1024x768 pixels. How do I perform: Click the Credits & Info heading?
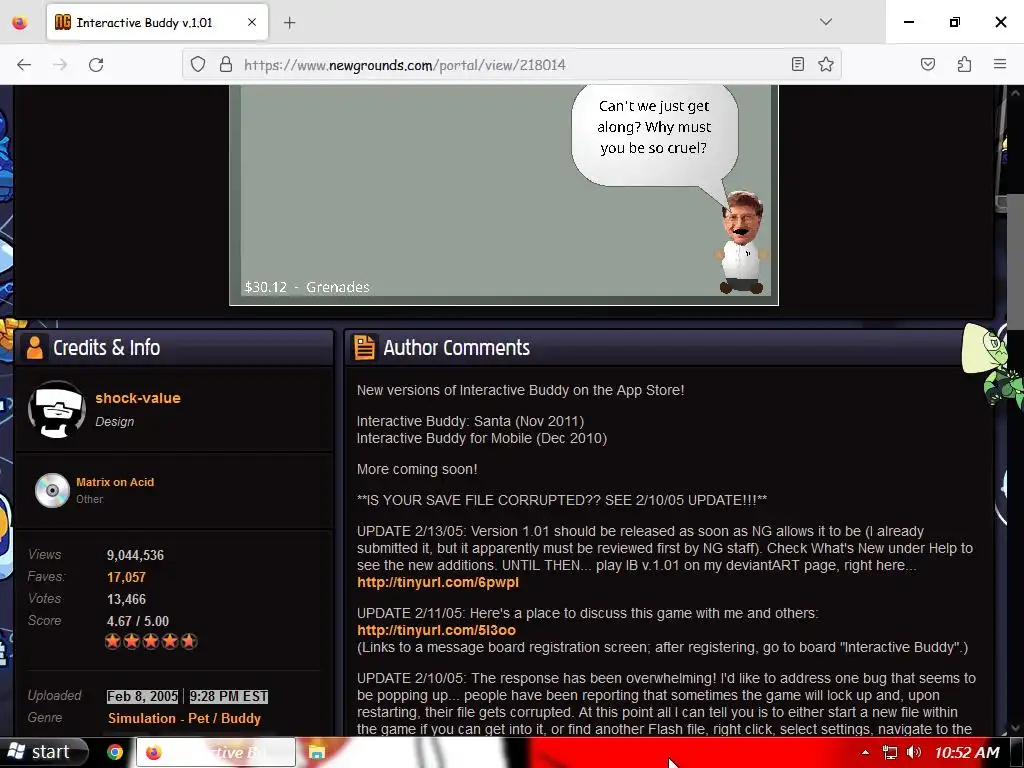tap(106, 347)
